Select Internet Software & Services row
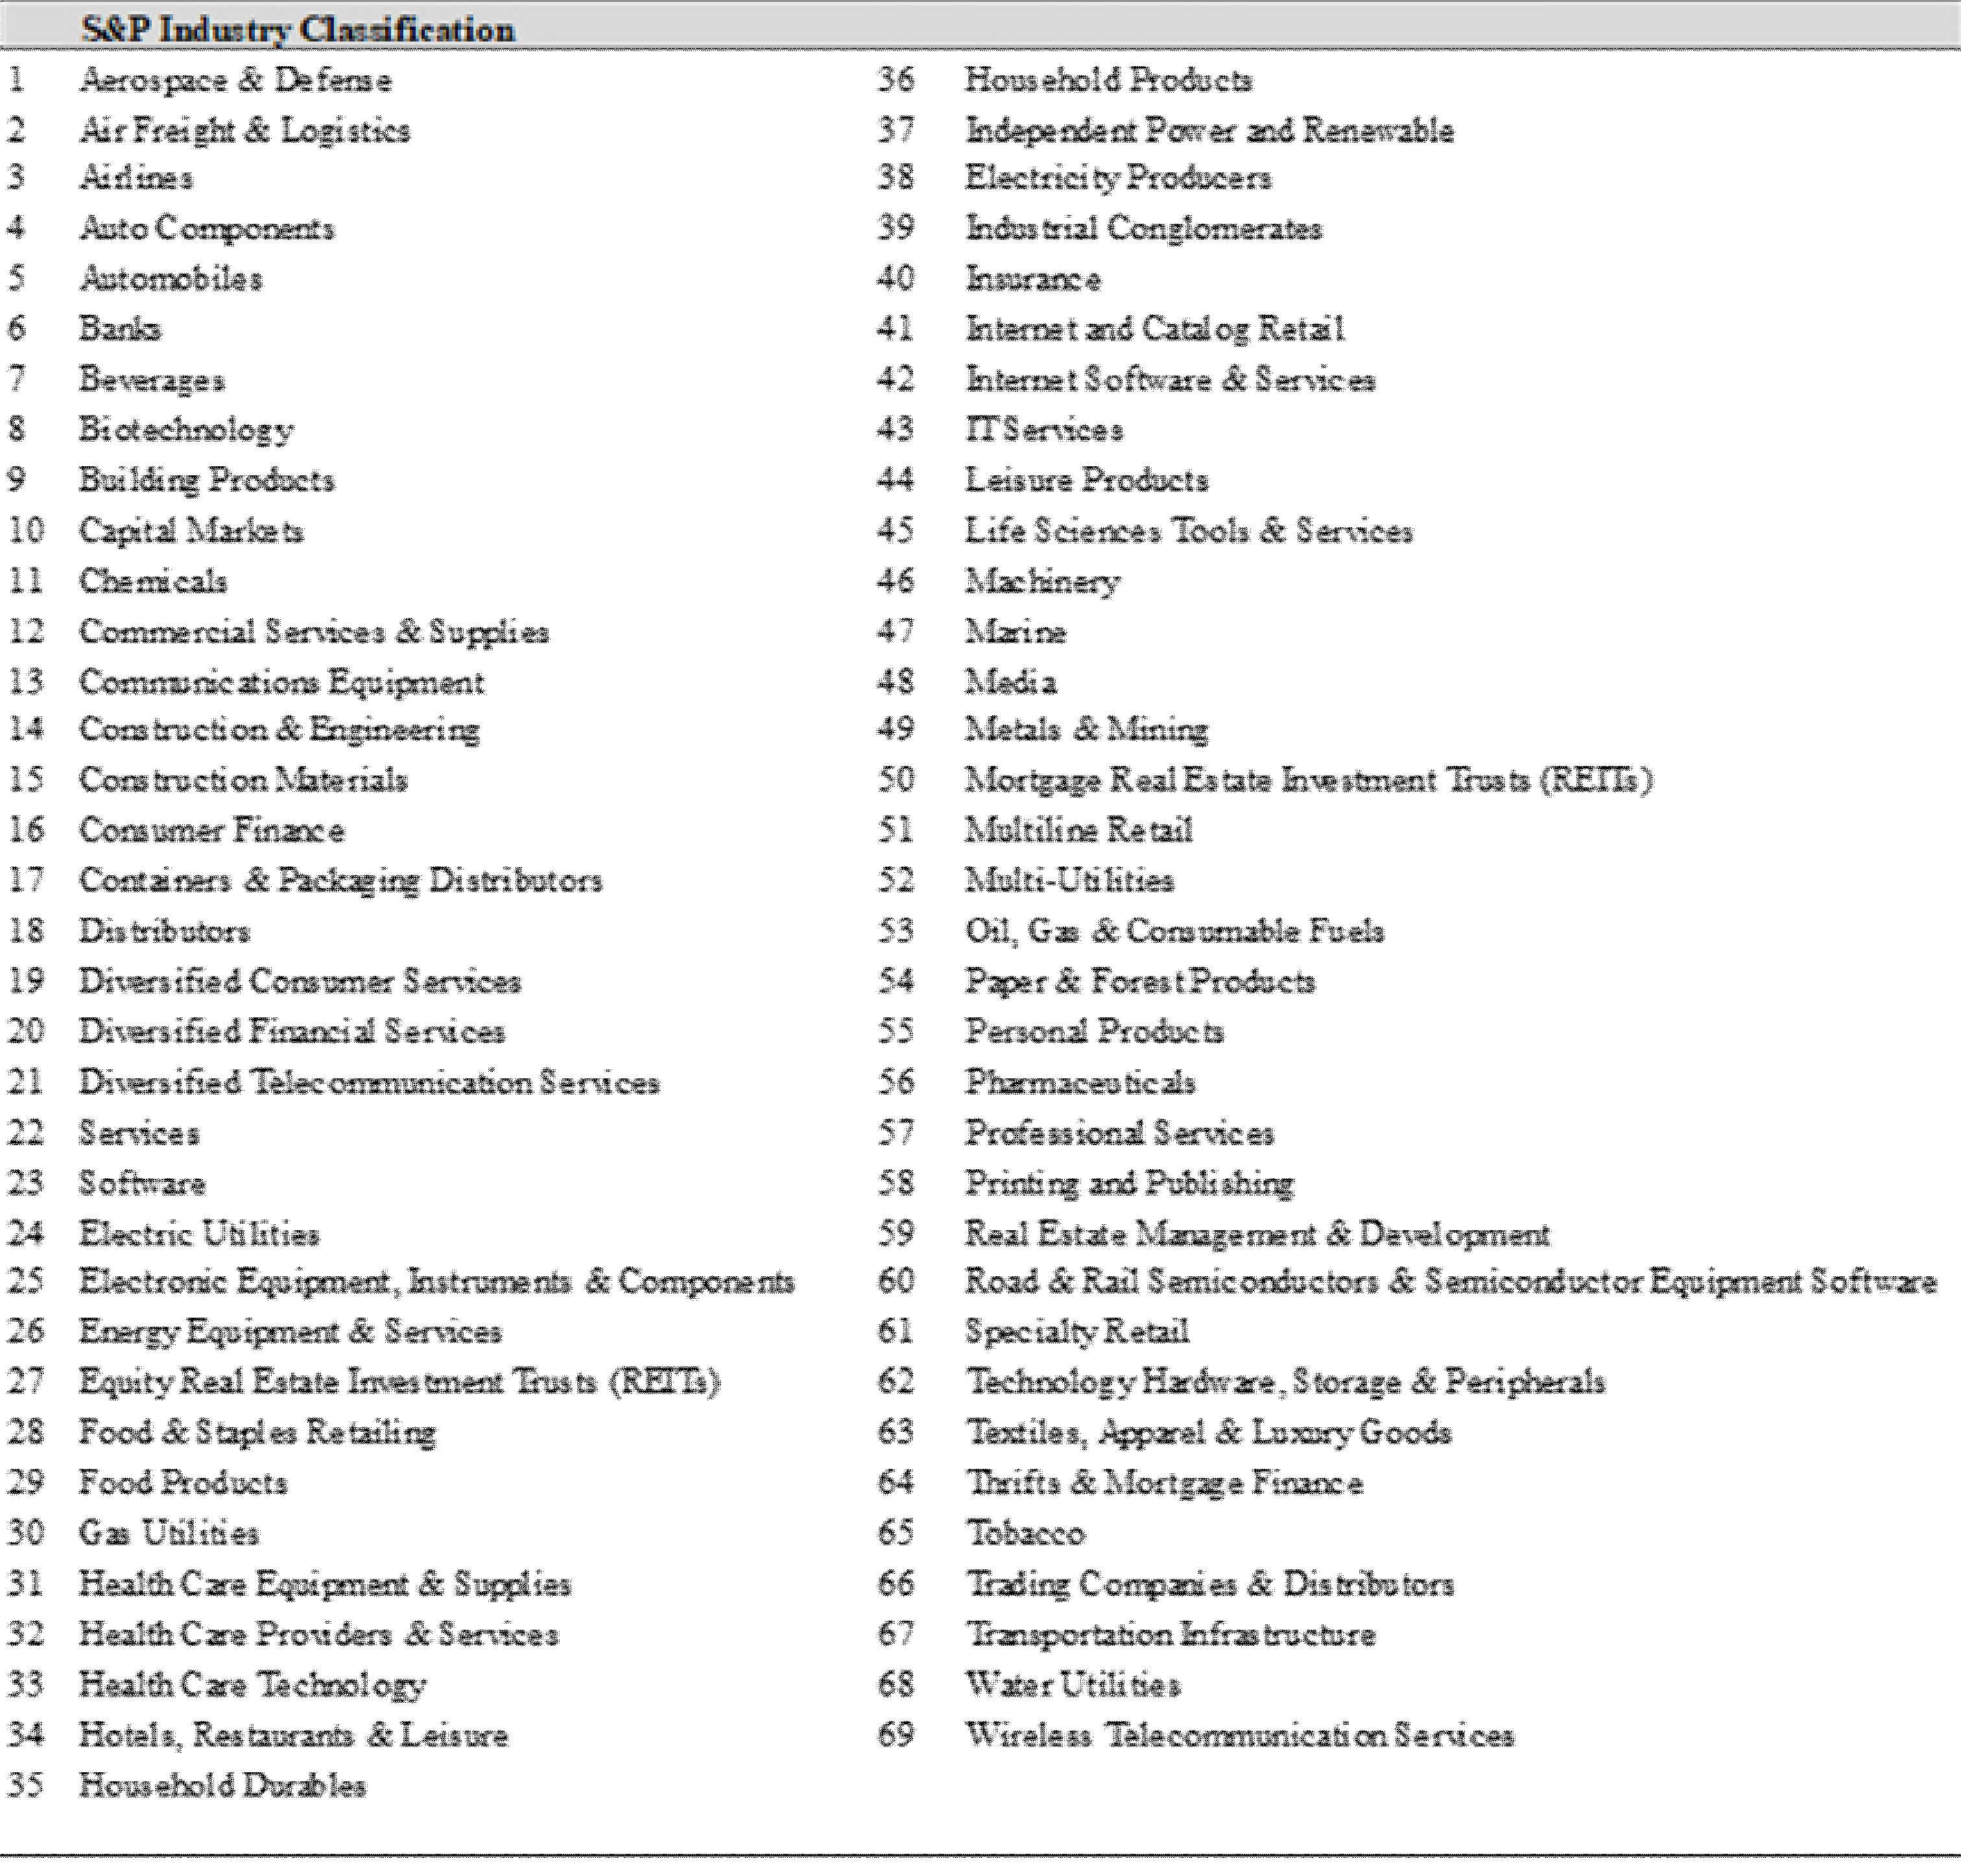This screenshot has height=1876, width=1961. tap(1169, 380)
